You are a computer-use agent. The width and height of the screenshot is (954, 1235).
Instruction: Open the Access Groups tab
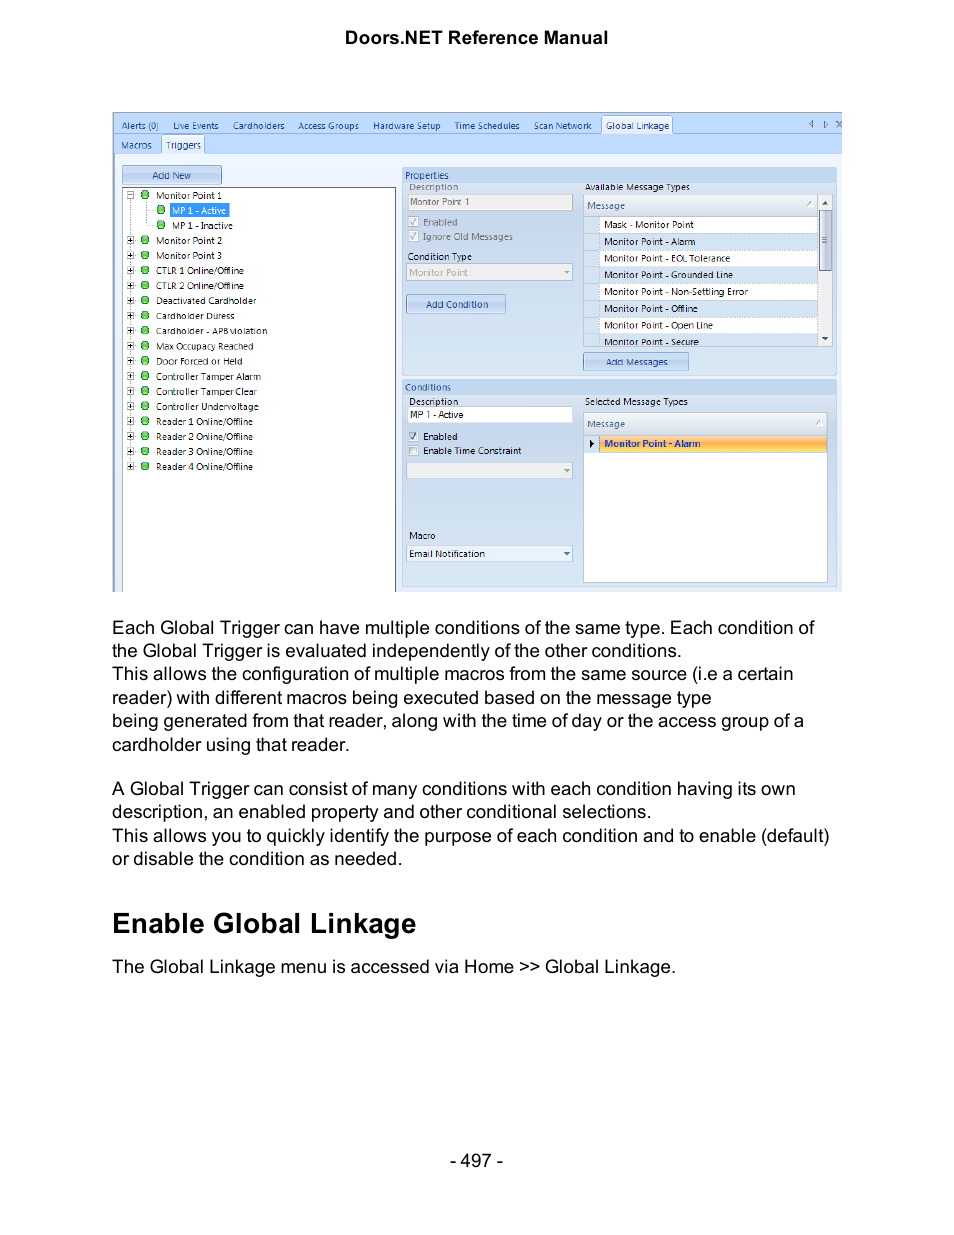pos(328,126)
